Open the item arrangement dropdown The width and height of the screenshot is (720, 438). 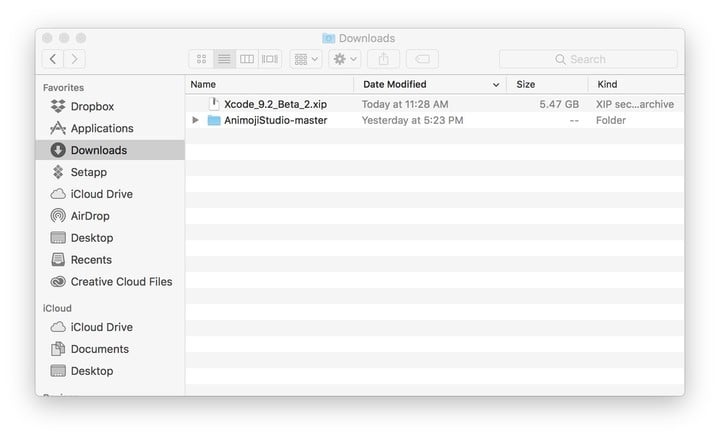tap(306, 59)
